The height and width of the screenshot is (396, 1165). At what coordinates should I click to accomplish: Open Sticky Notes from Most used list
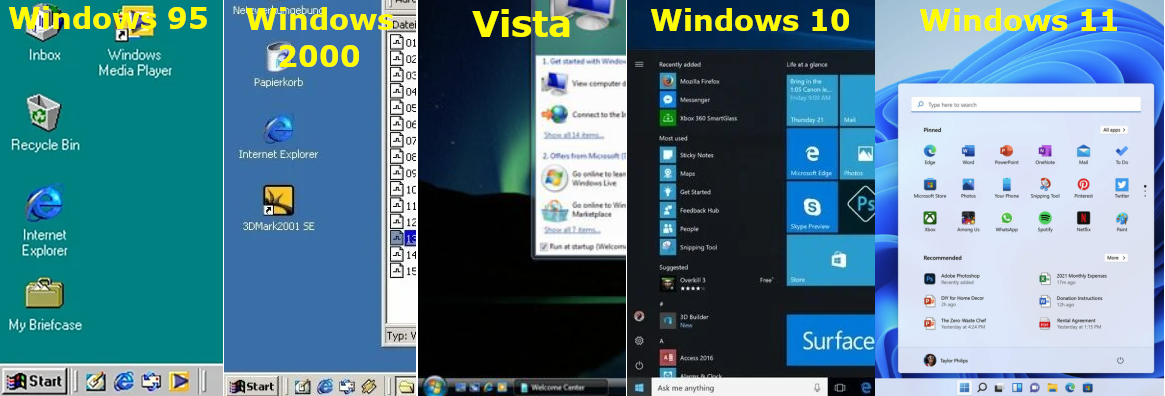click(x=687, y=155)
